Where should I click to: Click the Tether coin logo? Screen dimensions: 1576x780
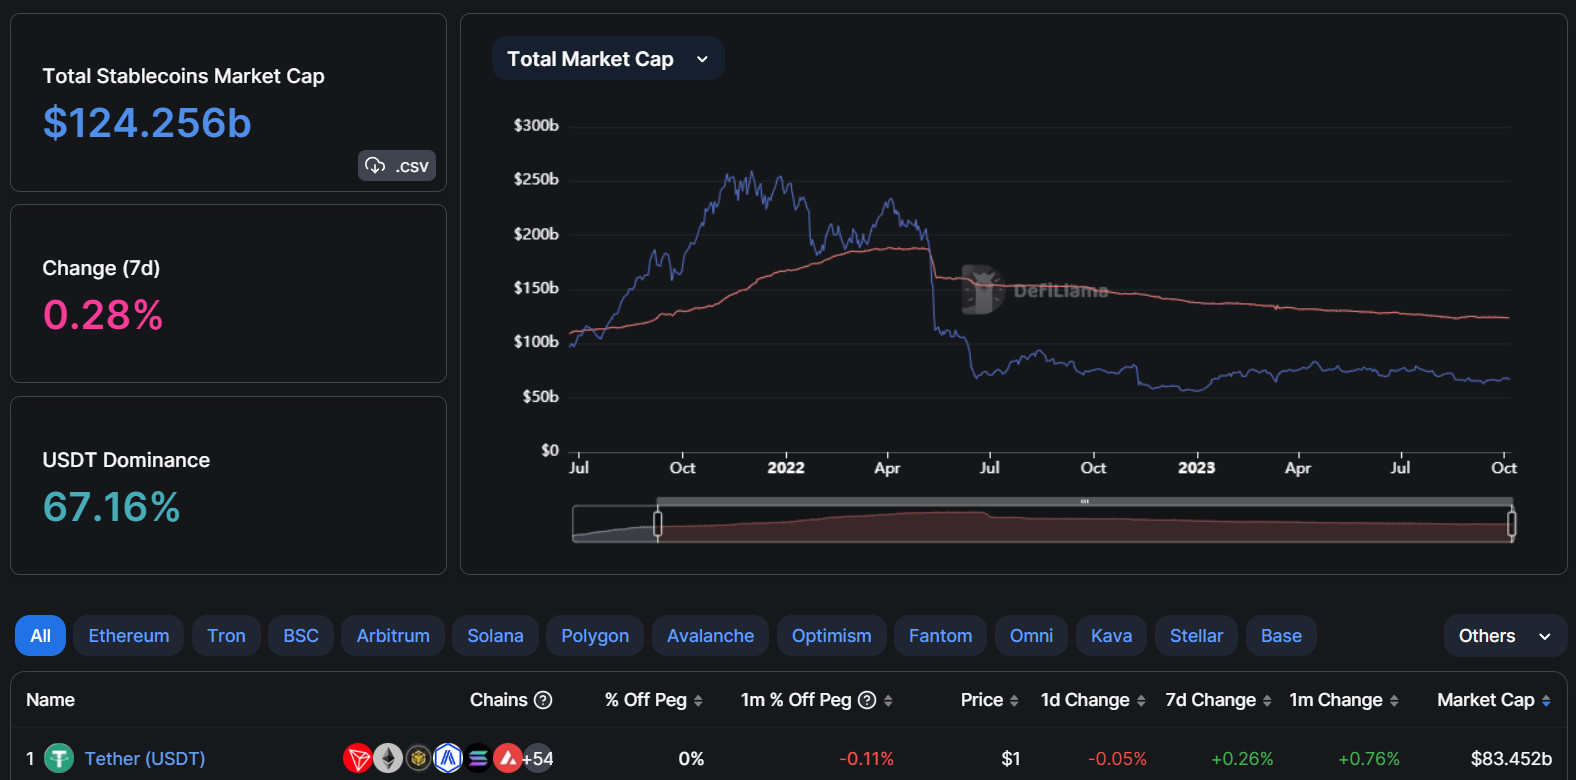click(59, 759)
